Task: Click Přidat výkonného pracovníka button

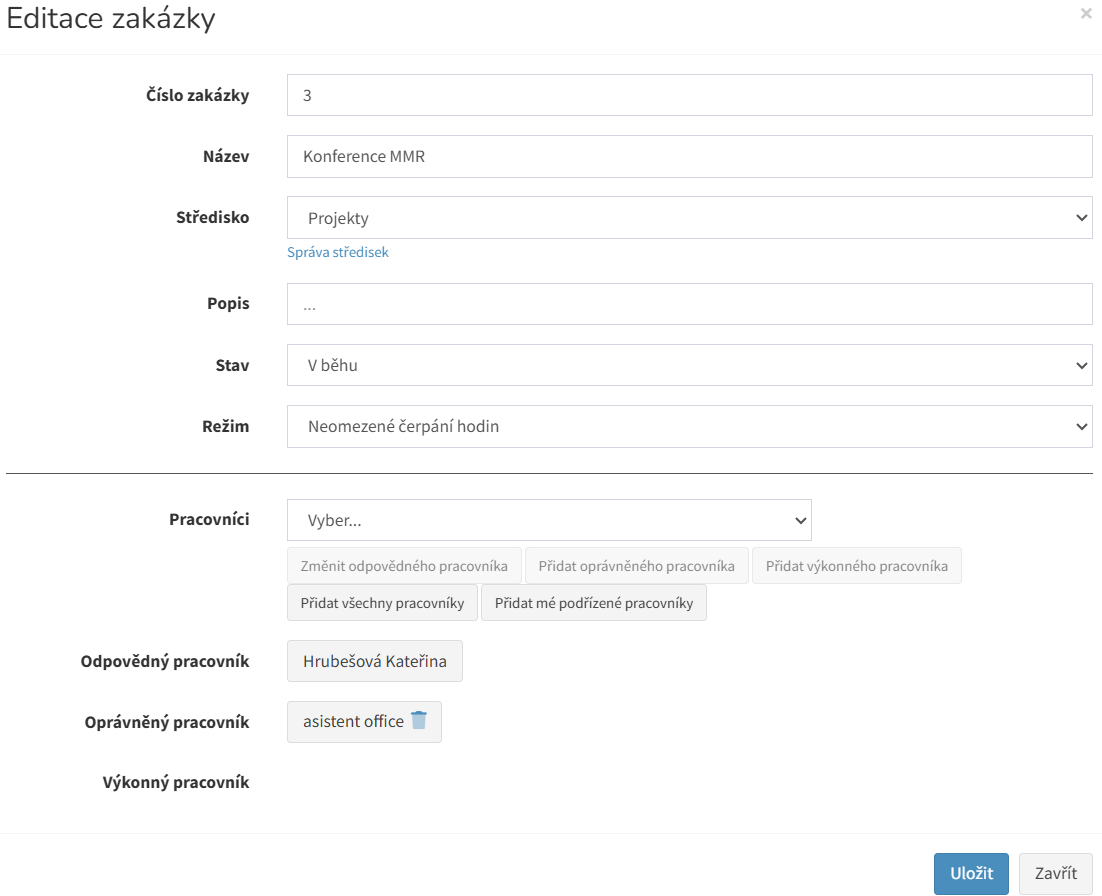Action: point(856,566)
